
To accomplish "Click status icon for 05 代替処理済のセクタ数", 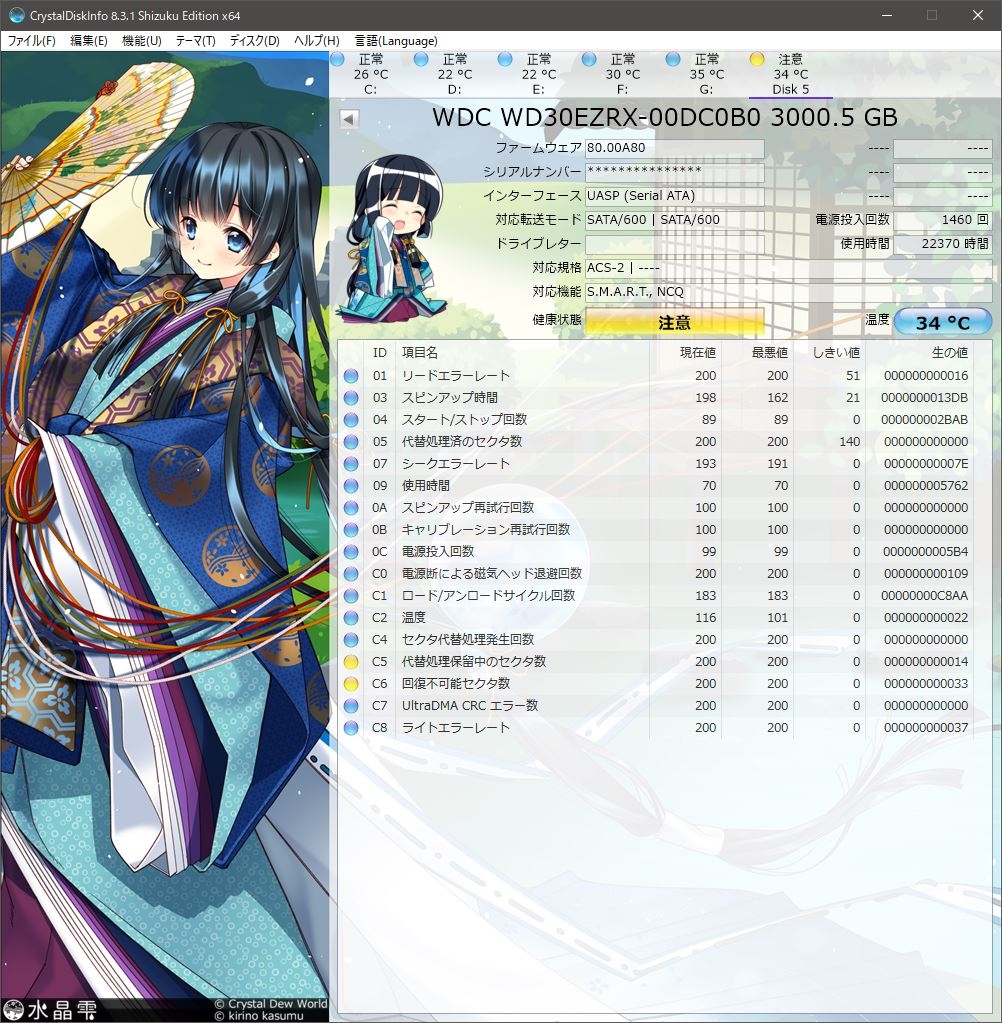I will (x=351, y=442).
